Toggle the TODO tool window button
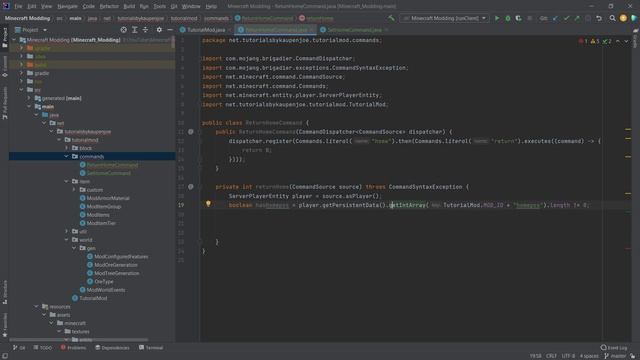Screen dimensions: 640x360 pos(43,348)
